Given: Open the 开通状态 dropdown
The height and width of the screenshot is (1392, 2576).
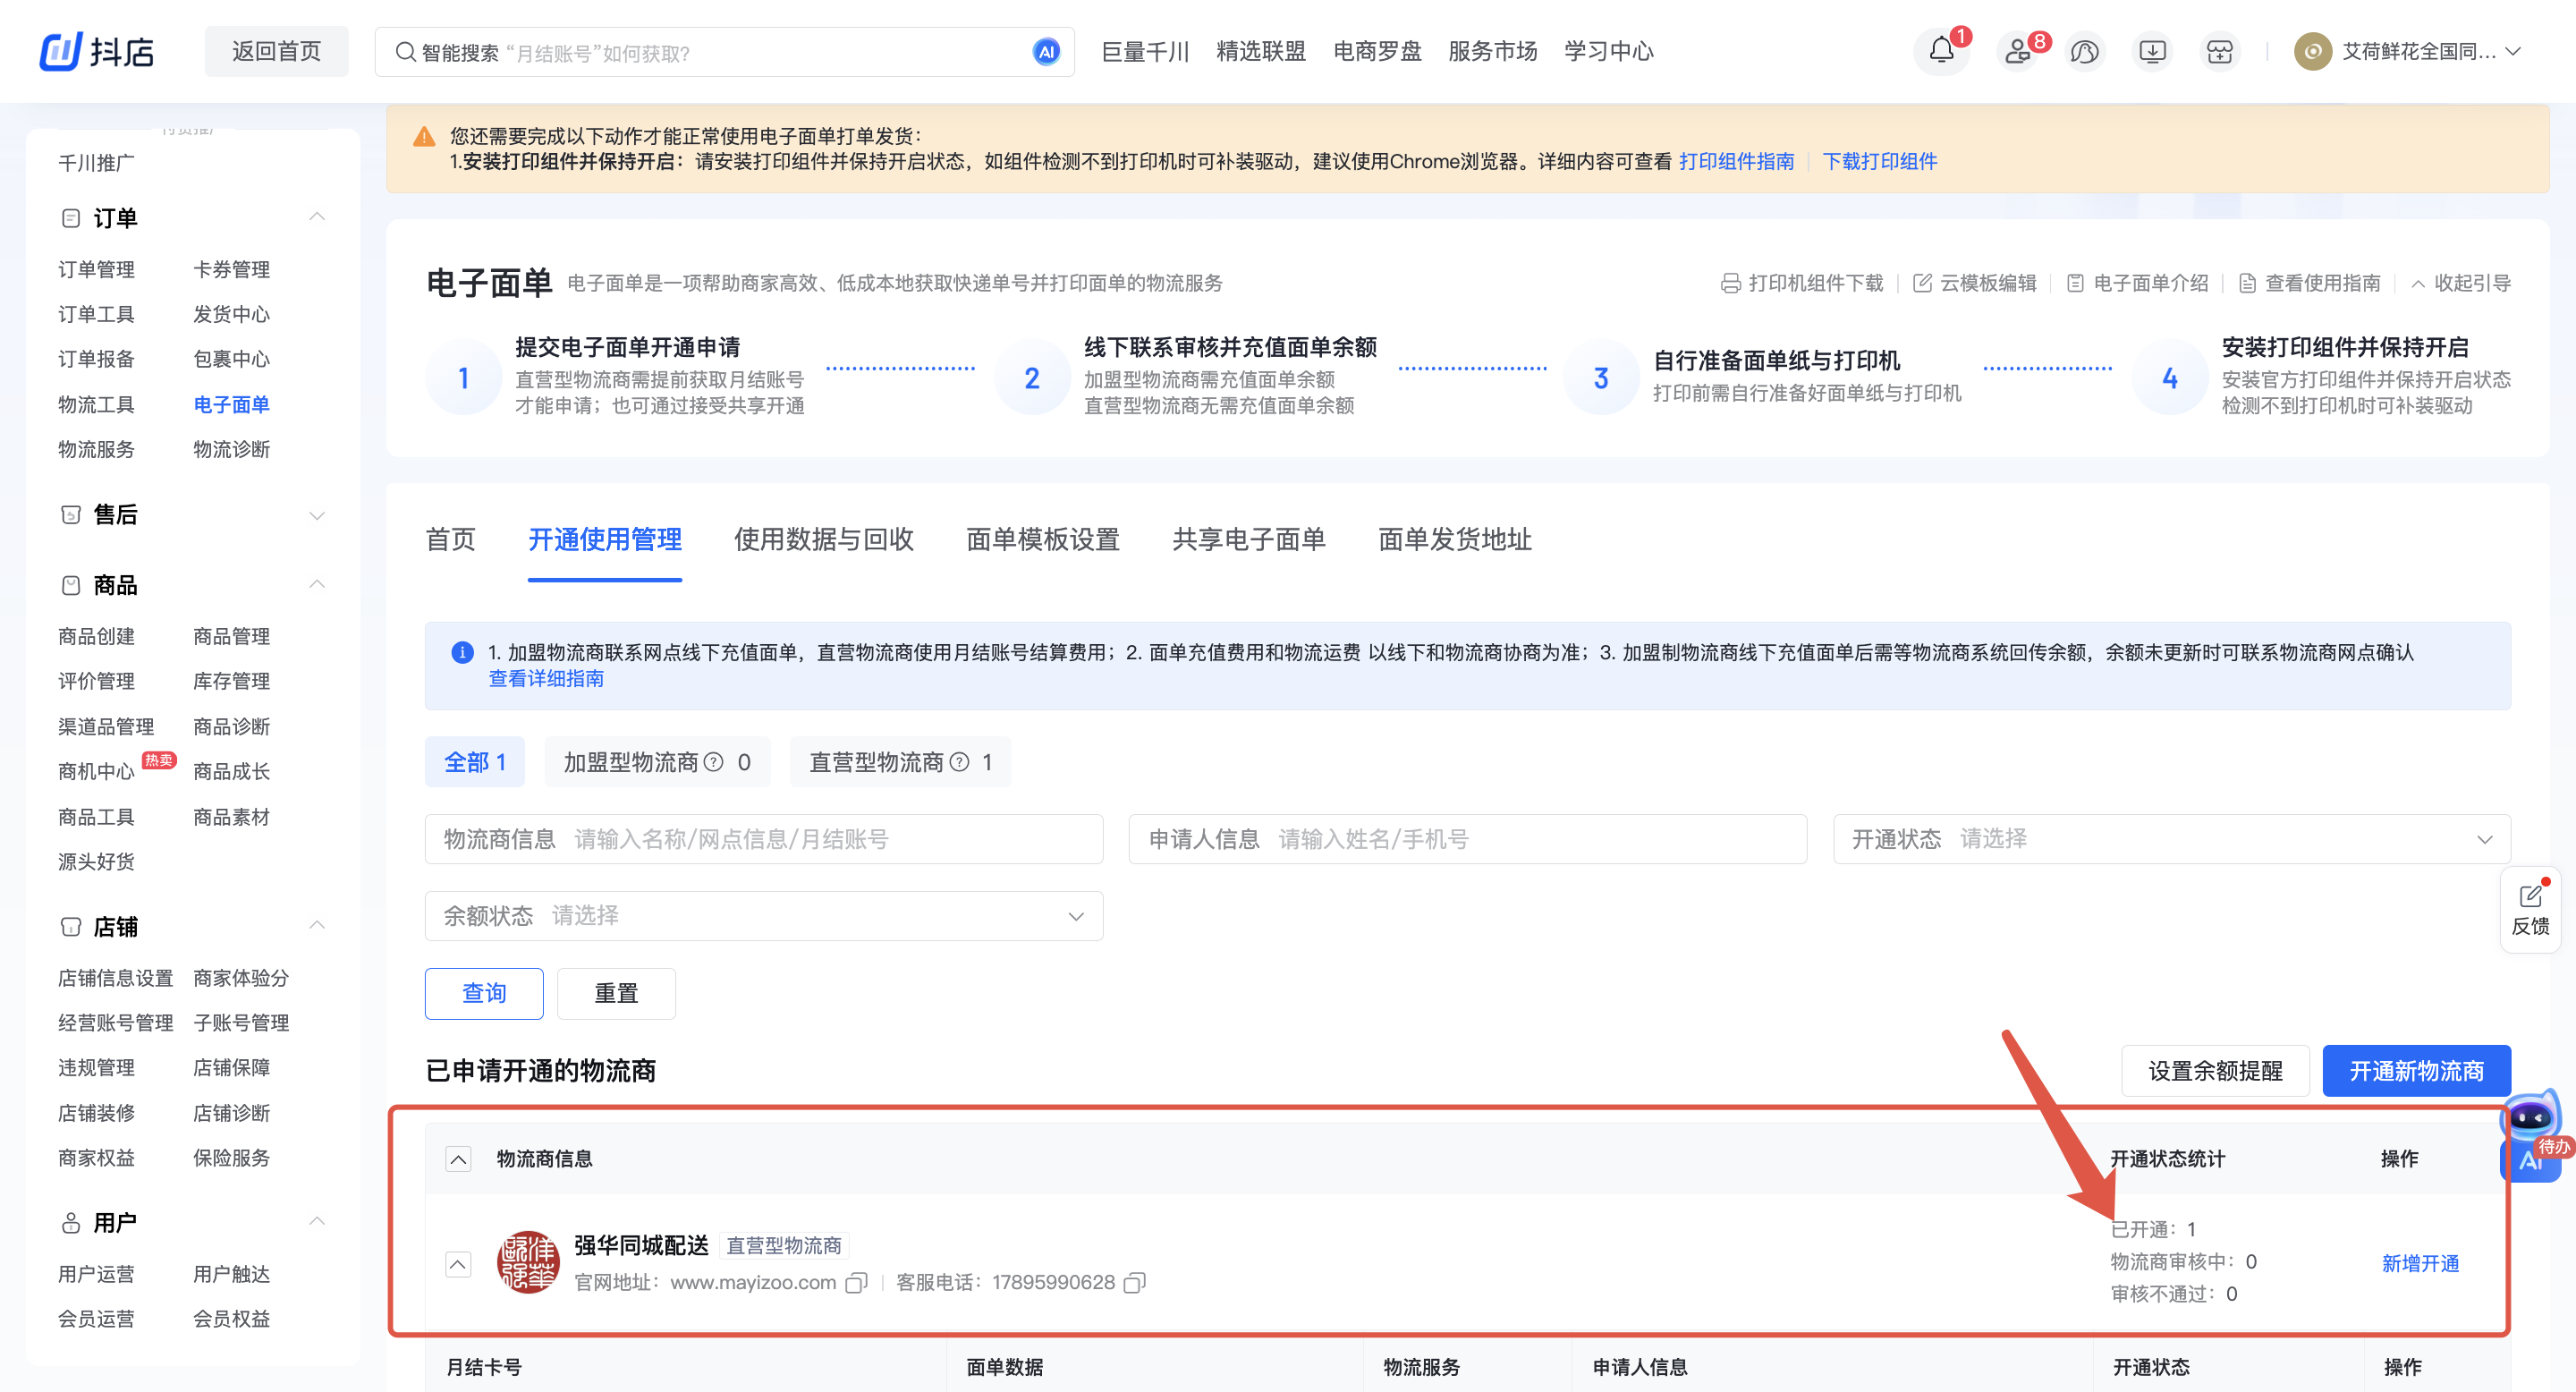Looking at the screenshot, I should pyautogui.click(x=2170, y=839).
